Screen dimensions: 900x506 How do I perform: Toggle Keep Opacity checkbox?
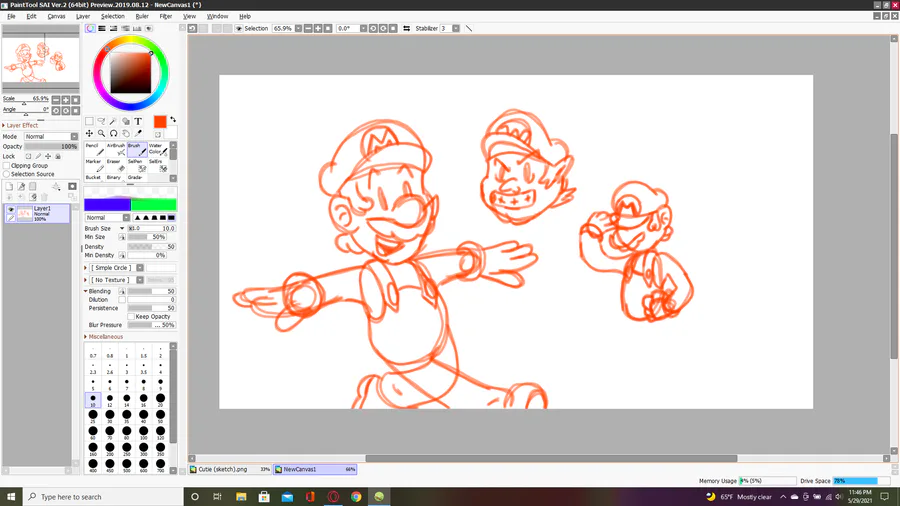tap(131, 316)
